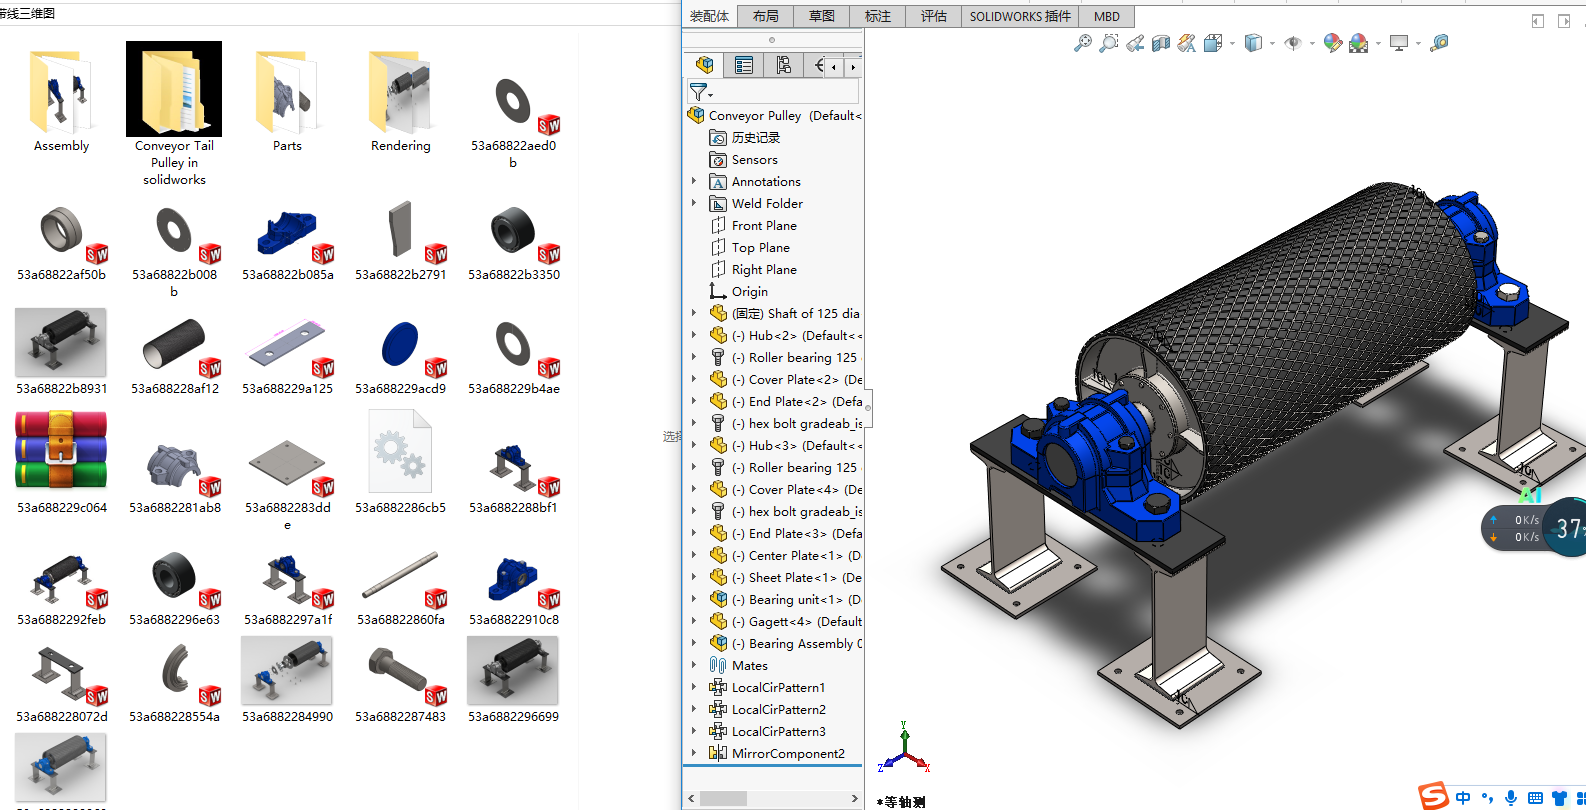Select the Front Plane tree item
The width and height of the screenshot is (1586, 810).
(x=764, y=225)
